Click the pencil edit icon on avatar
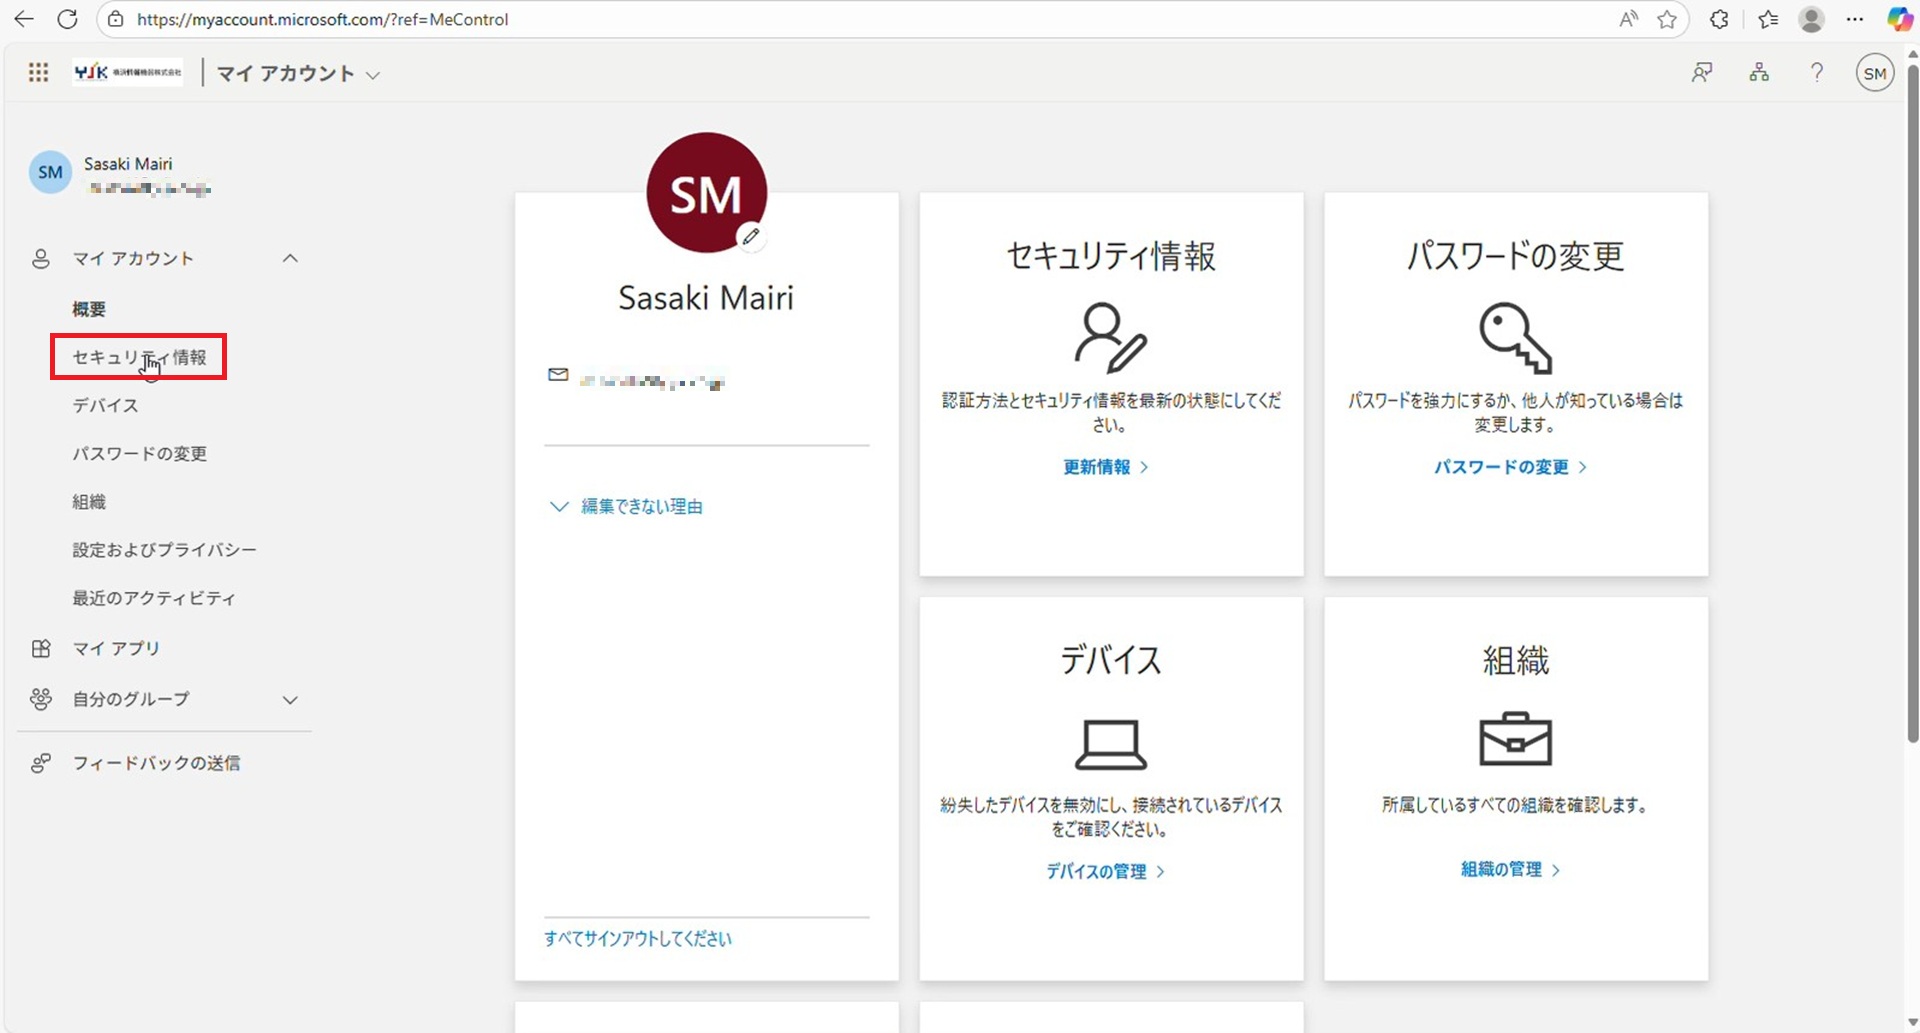Viewport: 1920px width, 1033px height. coord(751,237)
